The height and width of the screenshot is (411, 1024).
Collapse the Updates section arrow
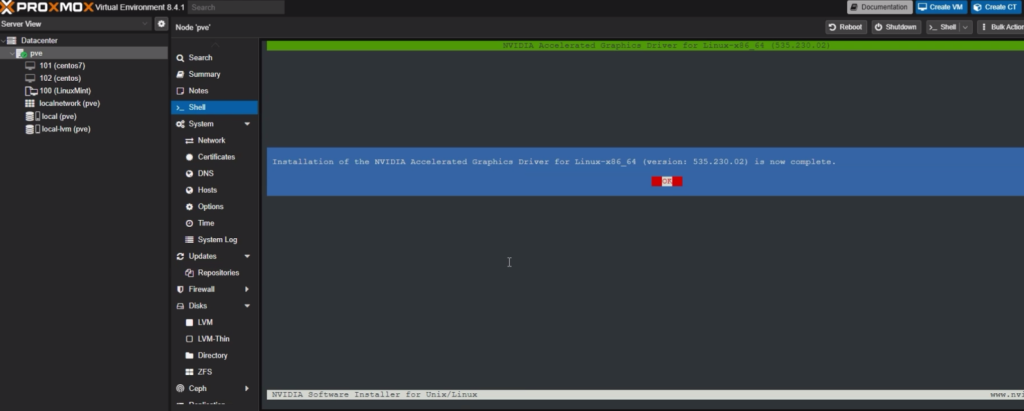[247, 256]
